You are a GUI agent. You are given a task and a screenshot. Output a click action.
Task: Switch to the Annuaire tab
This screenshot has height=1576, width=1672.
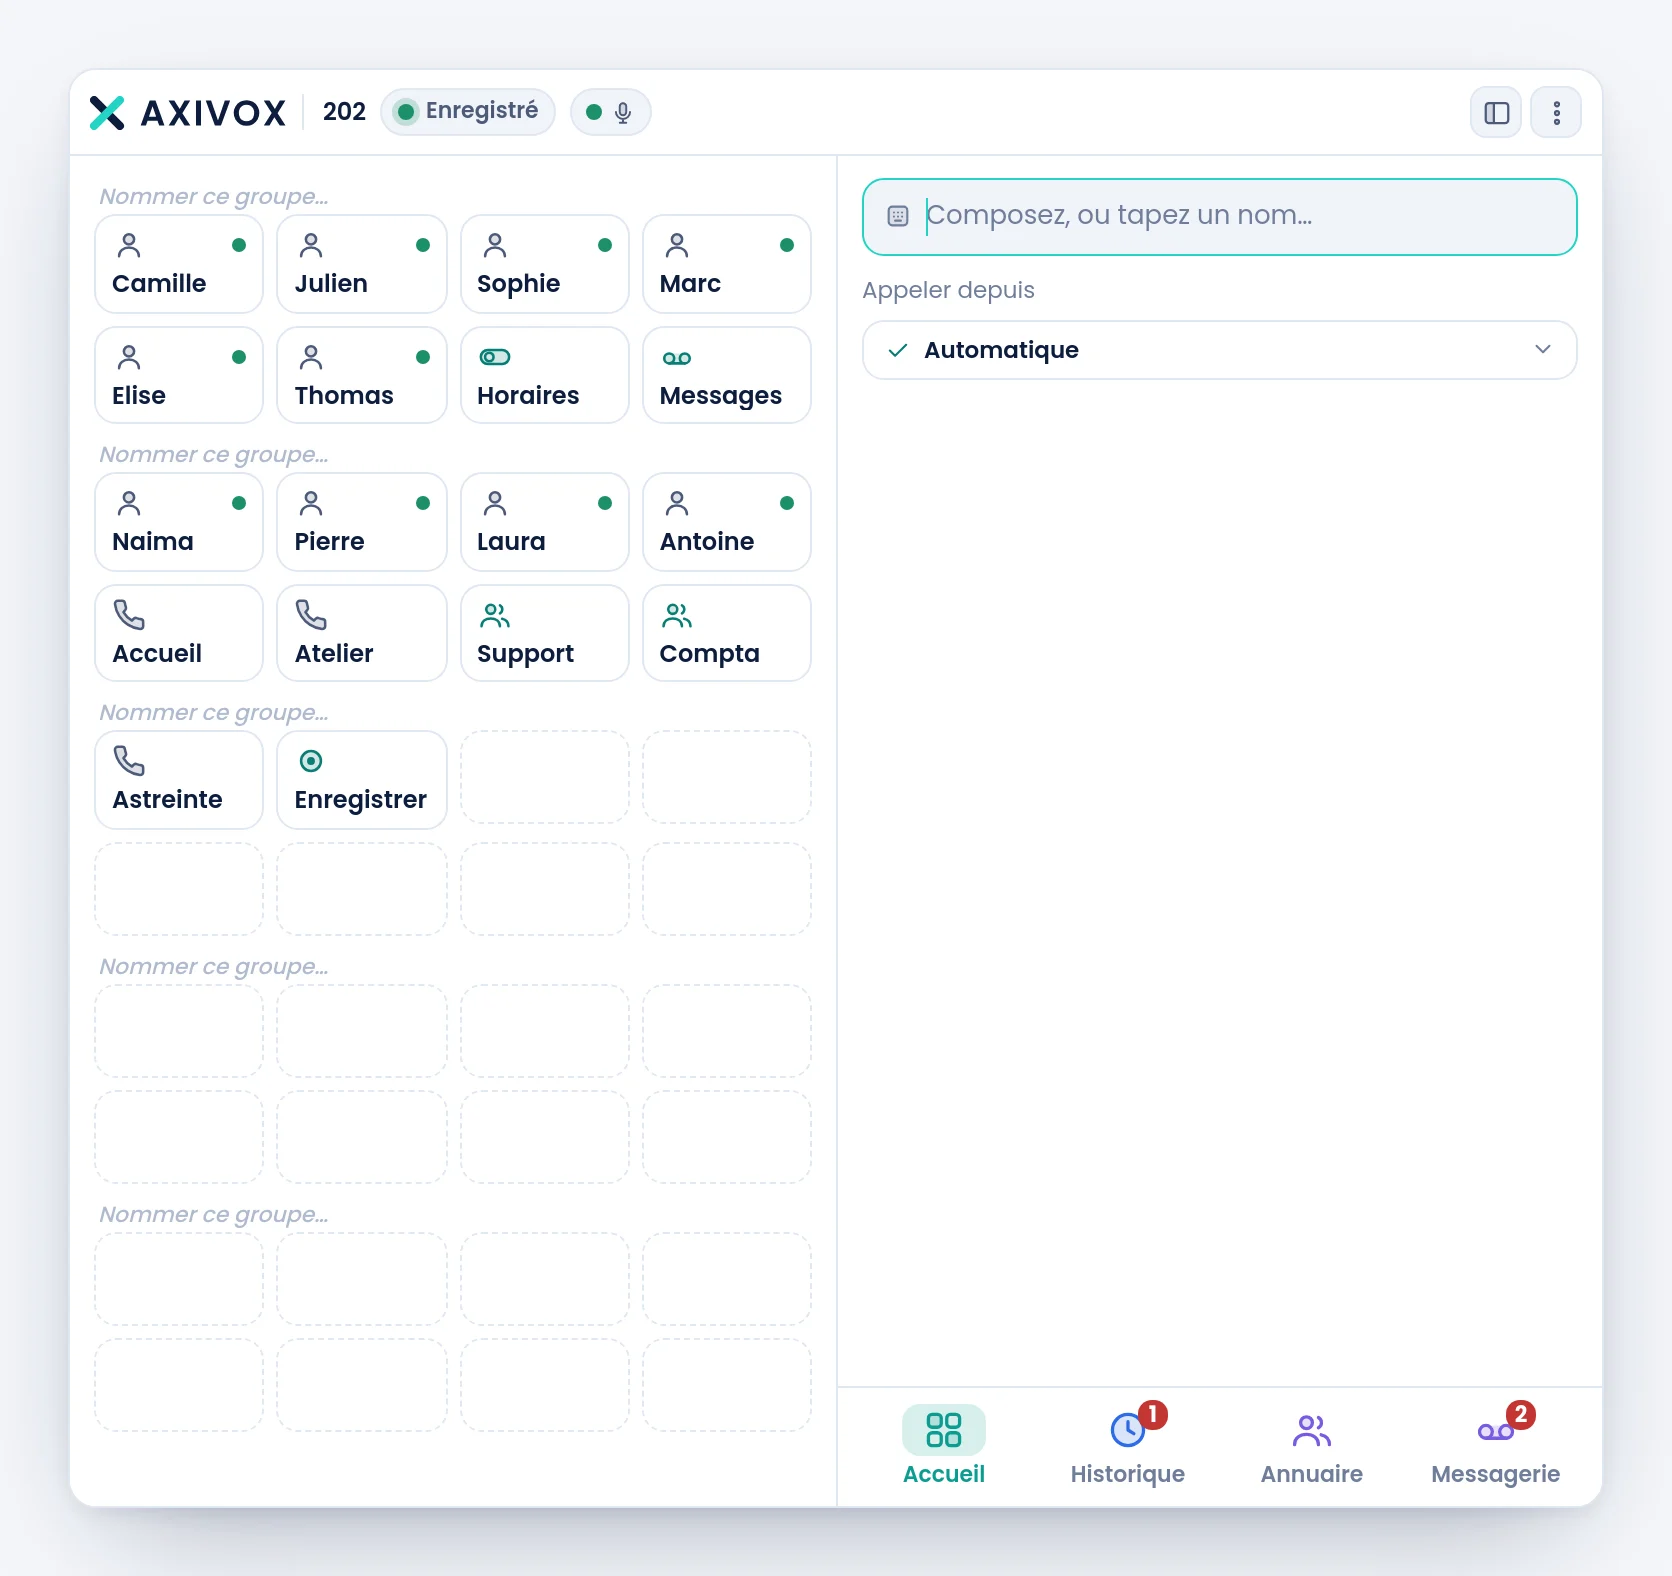1312,1445
